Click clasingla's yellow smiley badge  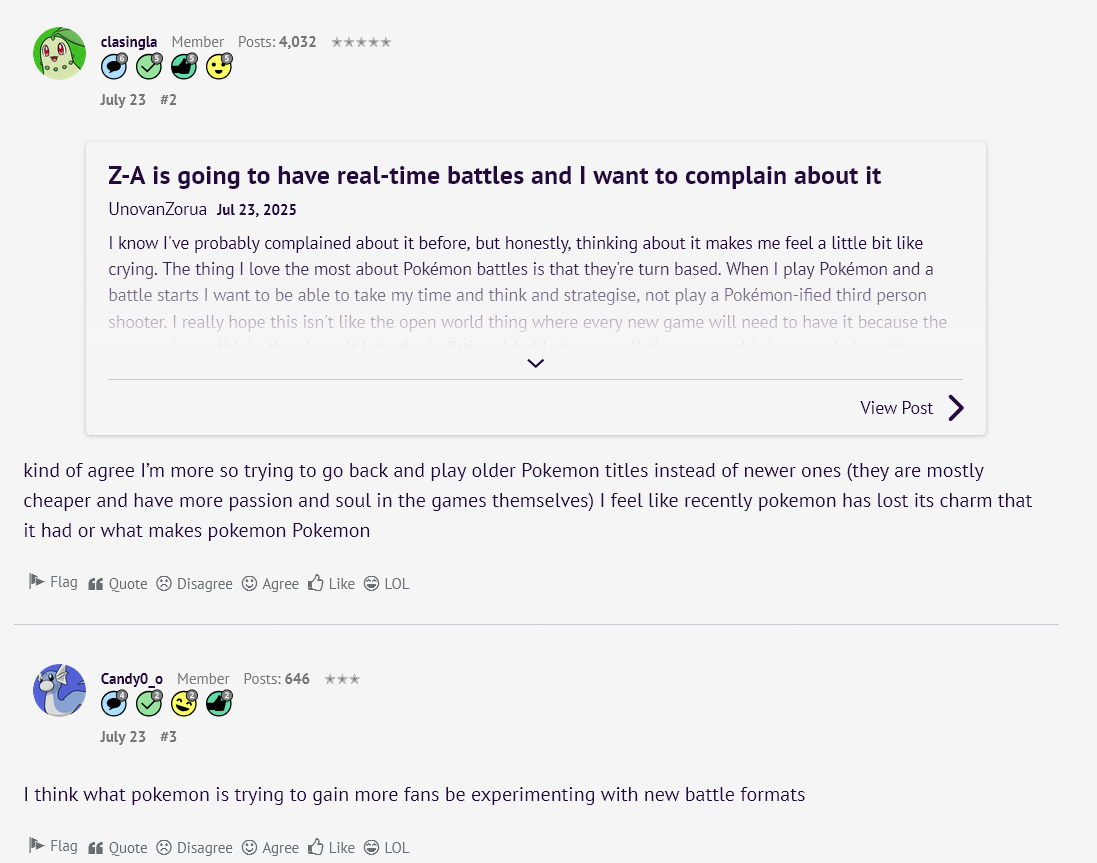tap(219, 66)
